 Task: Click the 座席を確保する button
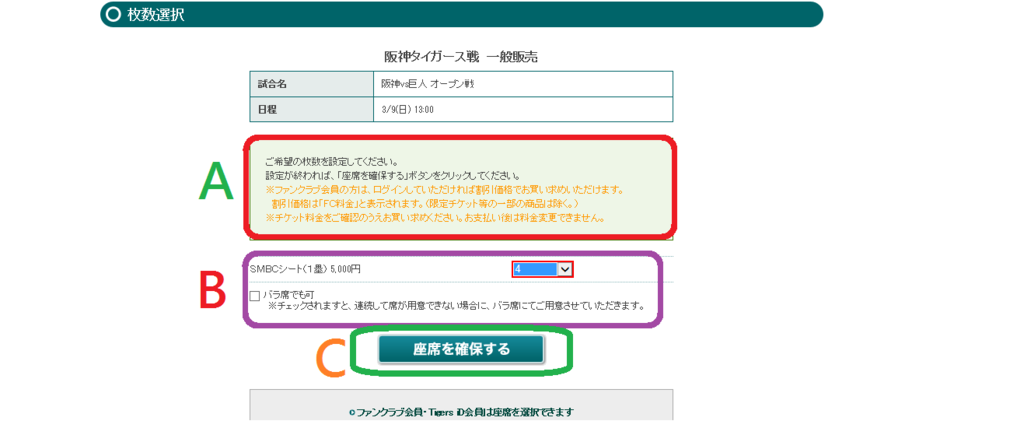[x=460, y=349]
